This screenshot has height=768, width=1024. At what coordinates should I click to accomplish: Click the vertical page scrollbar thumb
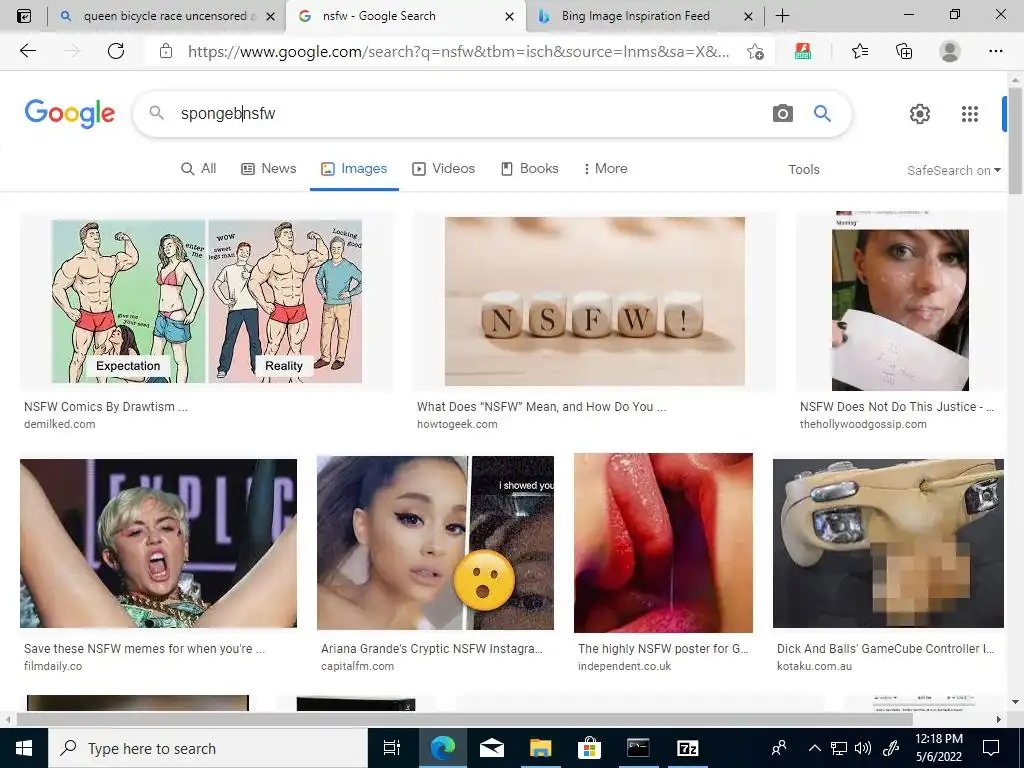[1015, 140]
